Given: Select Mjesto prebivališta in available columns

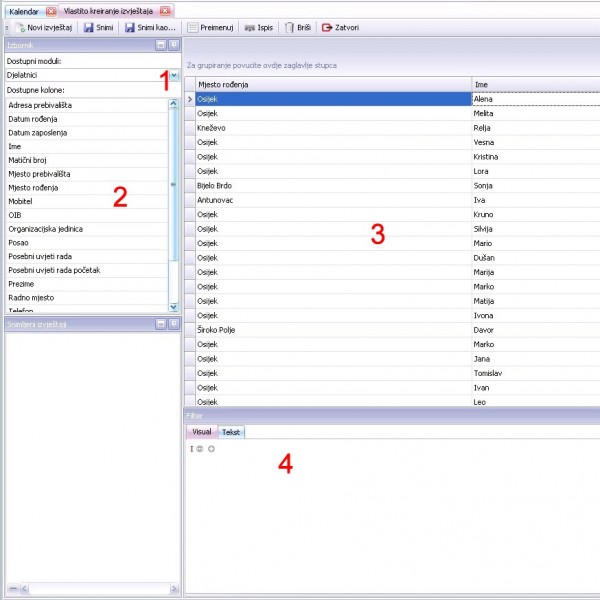Looking at the screenshot, I should click(87, 174).
